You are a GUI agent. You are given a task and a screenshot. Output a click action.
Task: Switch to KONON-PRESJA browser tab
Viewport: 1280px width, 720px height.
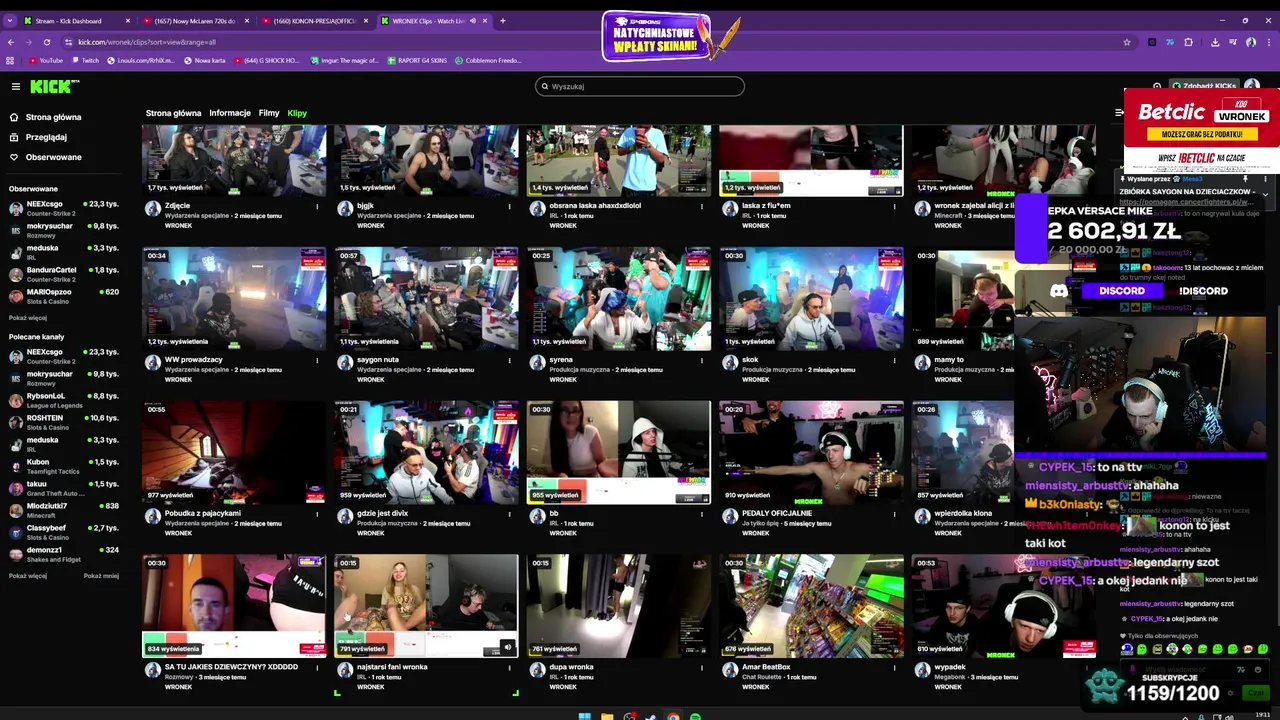[313, 21]
